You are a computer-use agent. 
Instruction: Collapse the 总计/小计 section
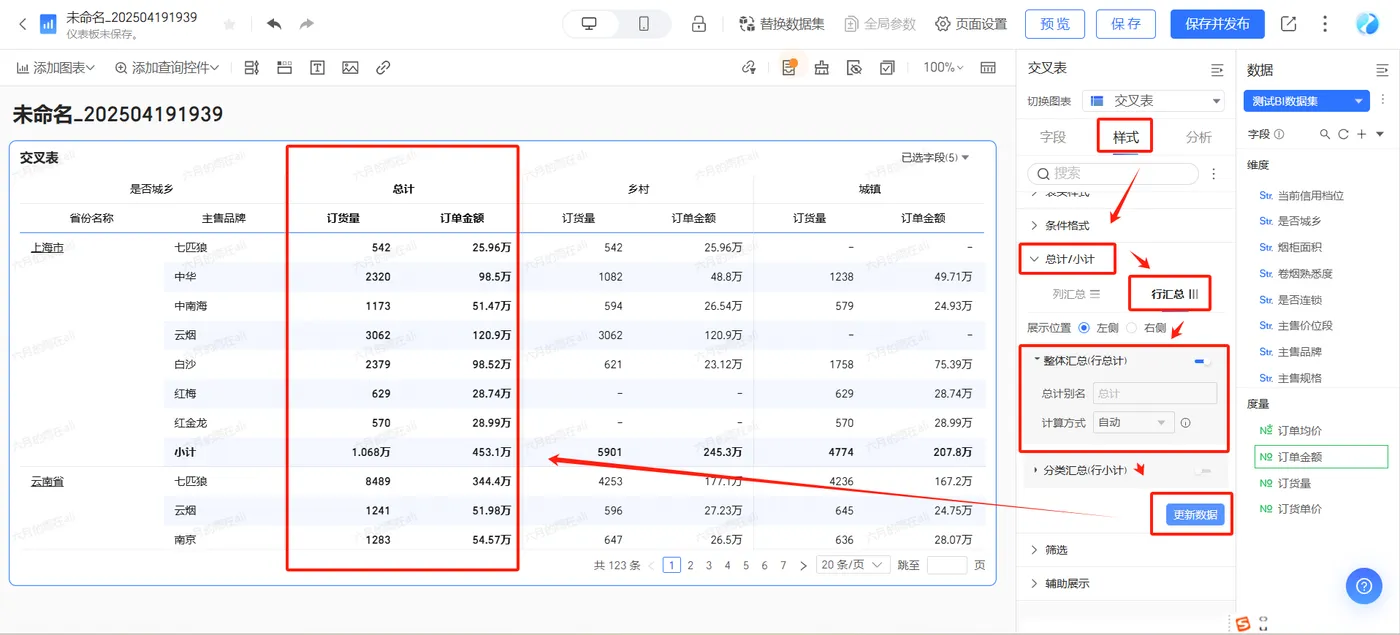[1061, 259]
